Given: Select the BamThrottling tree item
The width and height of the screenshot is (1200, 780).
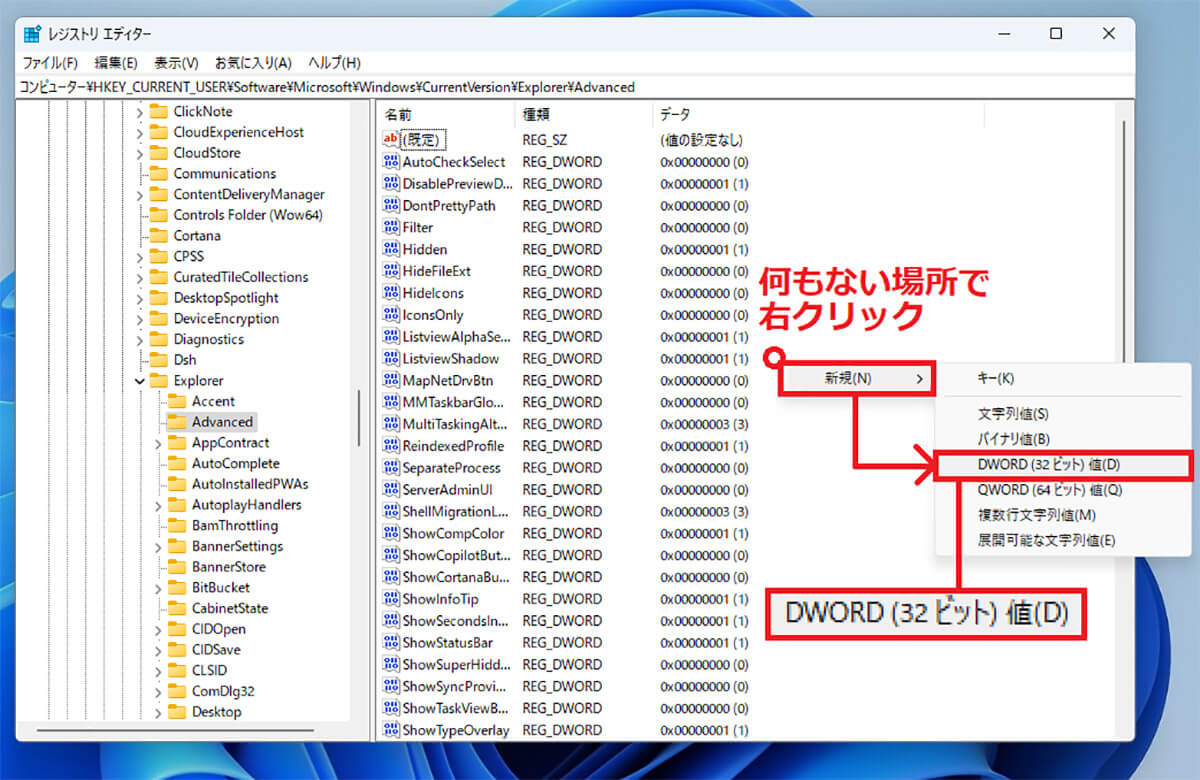Looking at the screenshot, I should pos(235,526).
